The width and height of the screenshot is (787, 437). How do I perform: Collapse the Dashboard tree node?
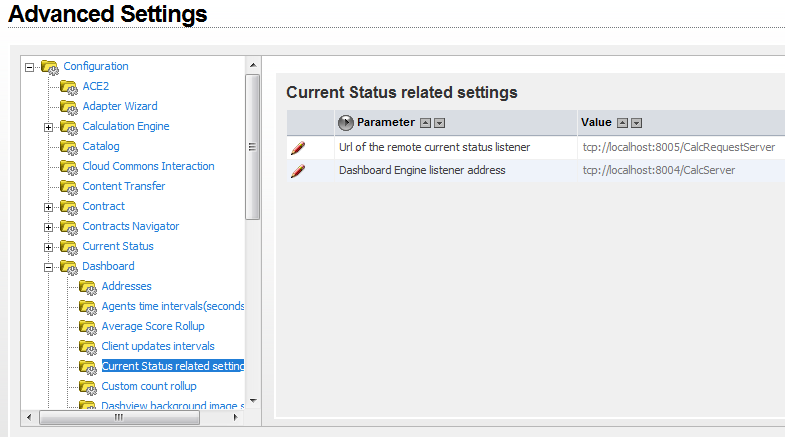click(49, 267)
